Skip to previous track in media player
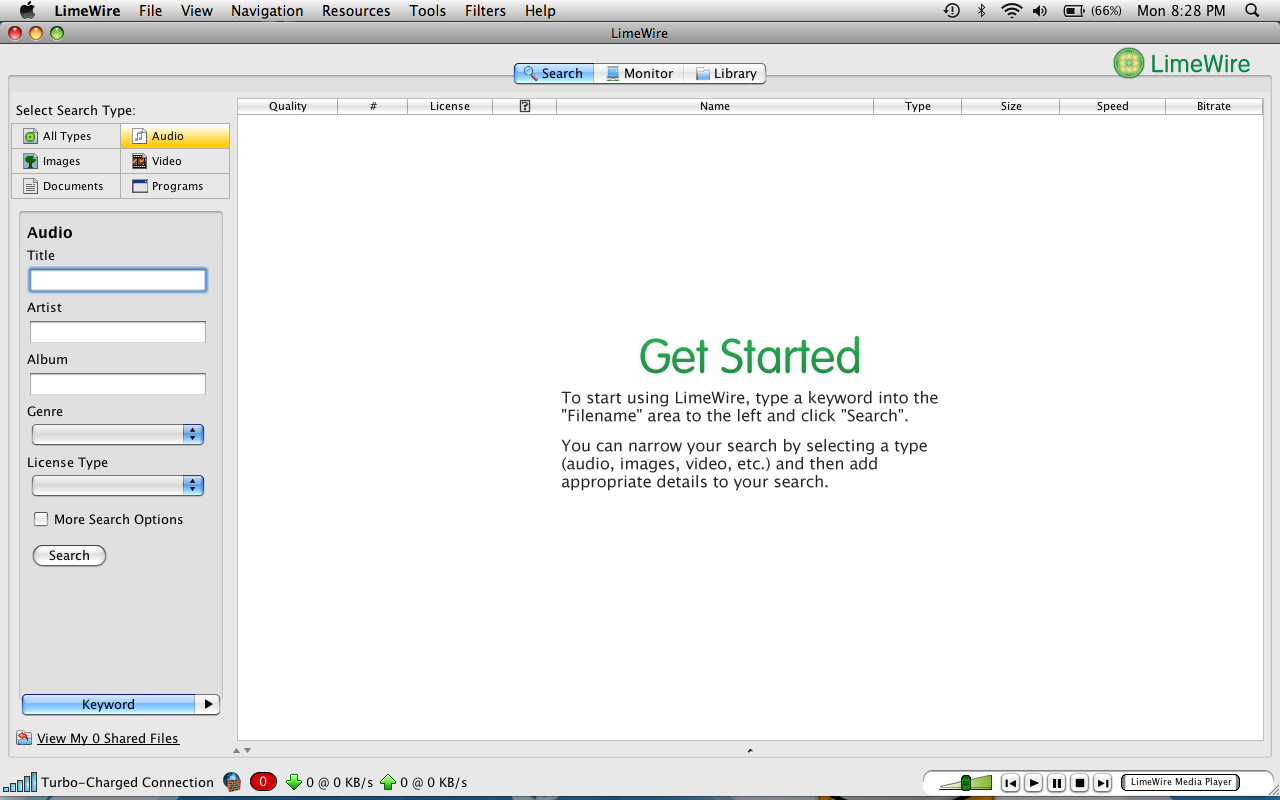1280x800 pixels. (x=1010, y=783)
